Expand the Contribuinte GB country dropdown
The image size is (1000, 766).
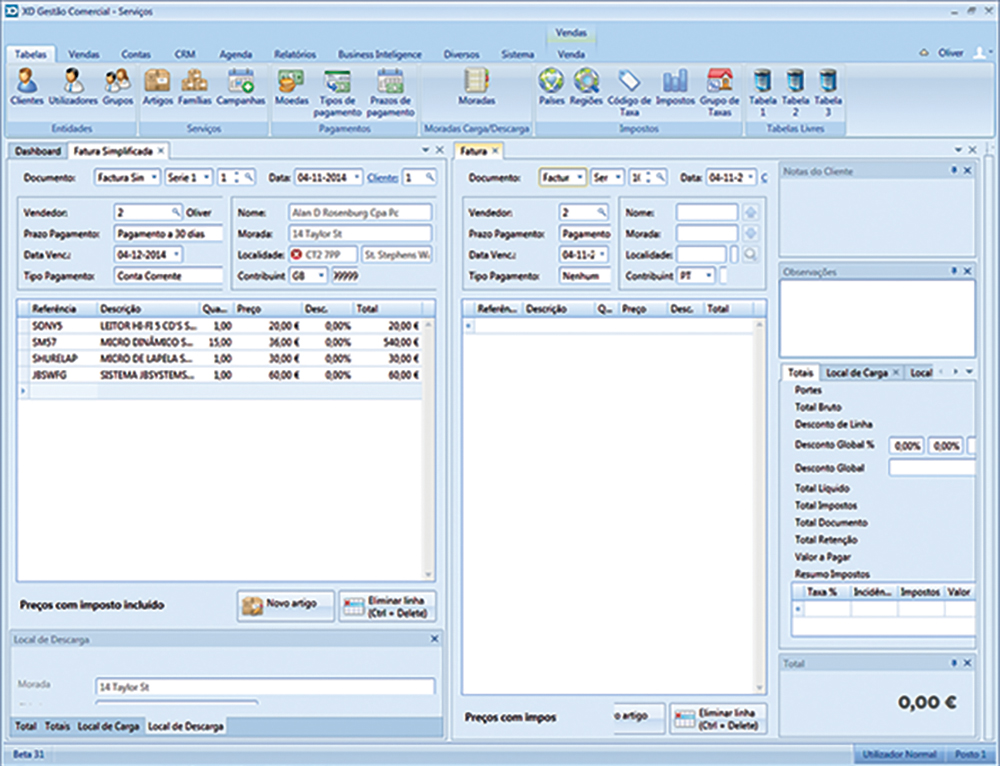click(321, 275)
